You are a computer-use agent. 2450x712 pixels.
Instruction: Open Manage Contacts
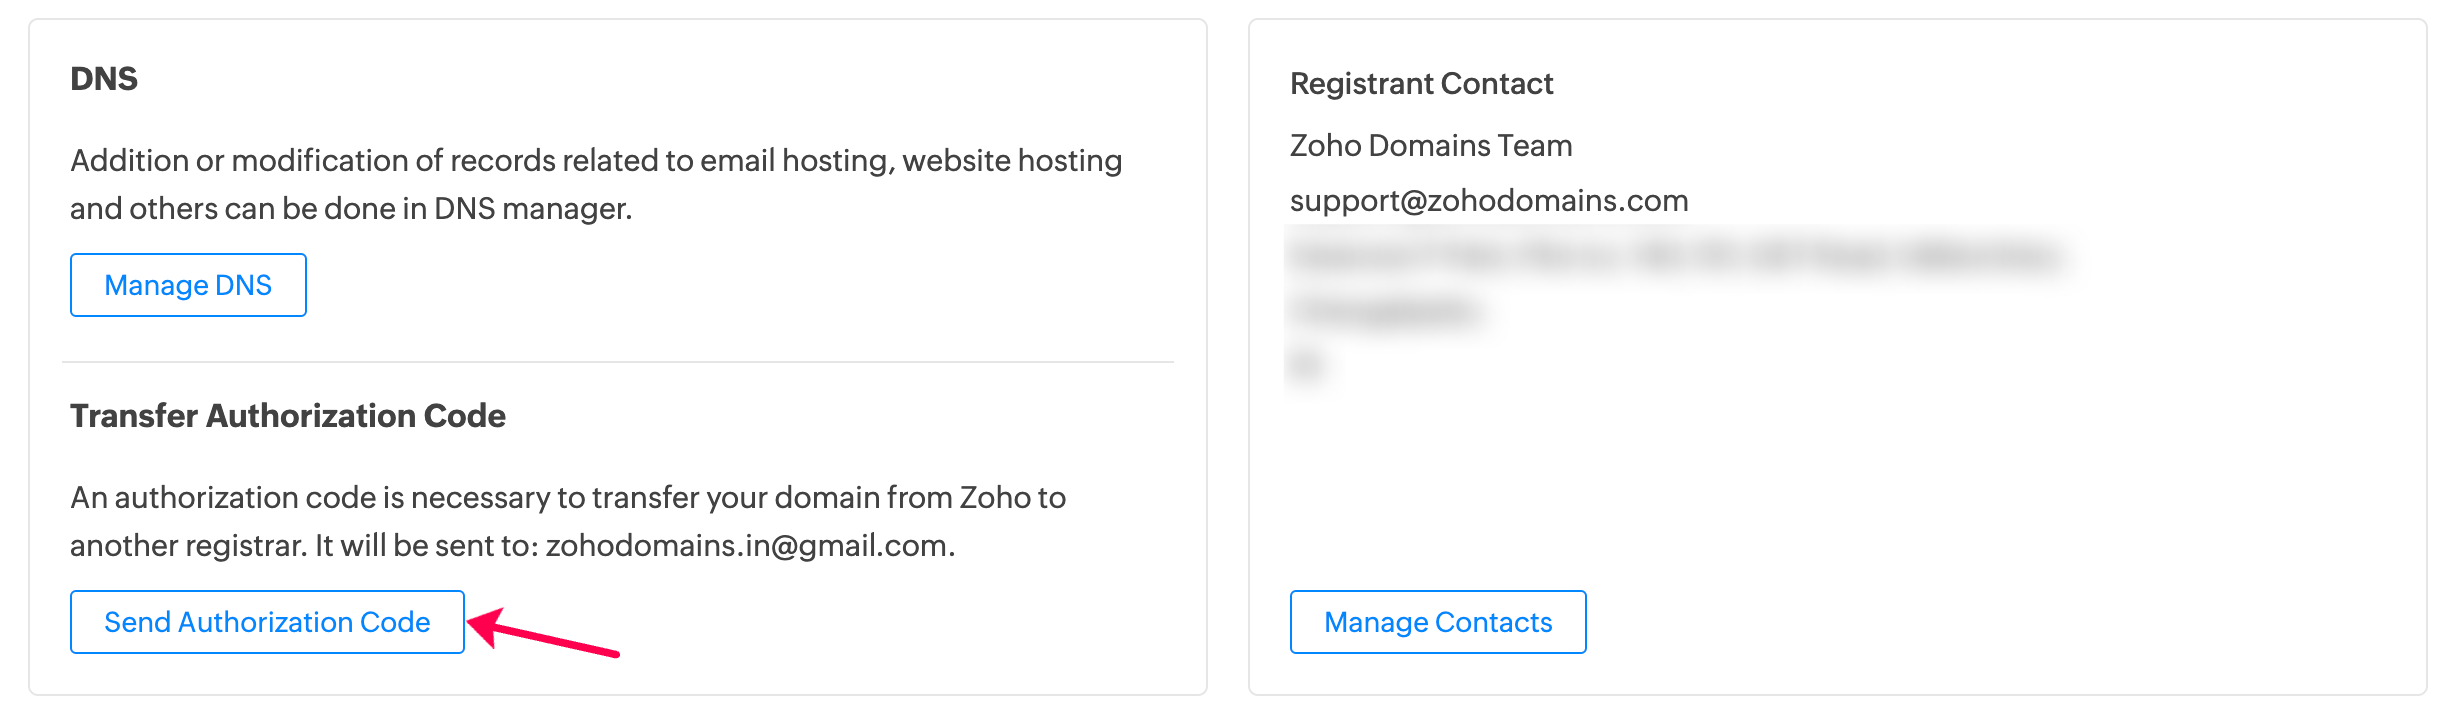coord(1438,622)
